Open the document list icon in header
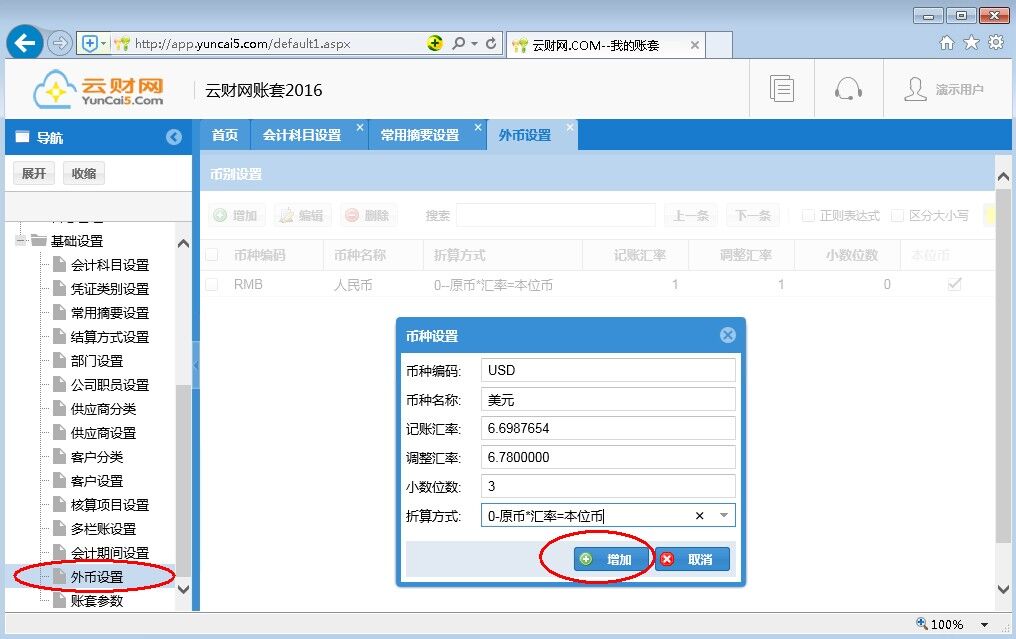 click(x=782, y=89)
